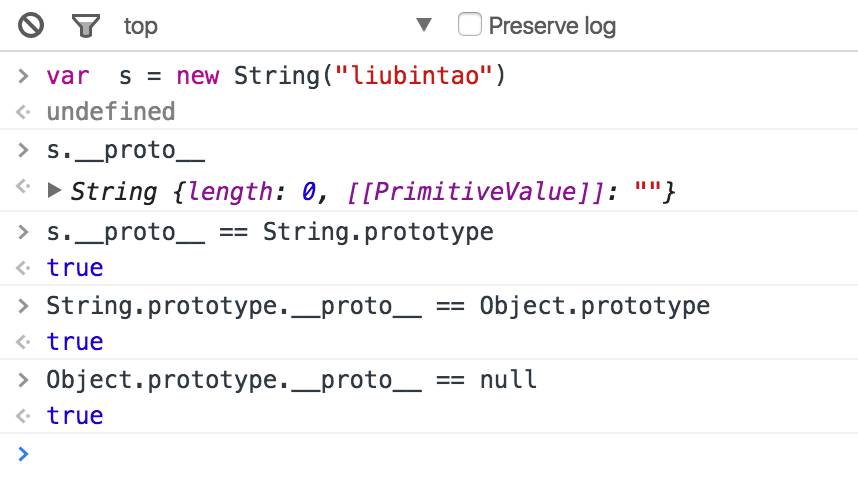Click the undefined result output

[111, 112]
